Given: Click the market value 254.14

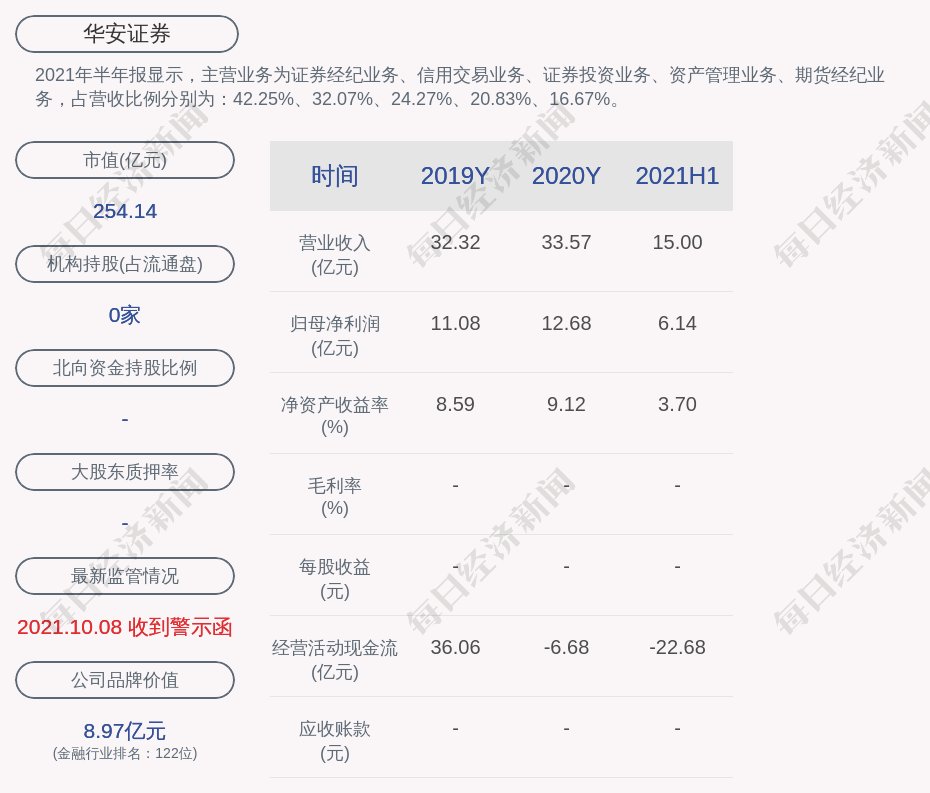Looking at the screenshot, I should pyautogui.click(x=125, y=211).
